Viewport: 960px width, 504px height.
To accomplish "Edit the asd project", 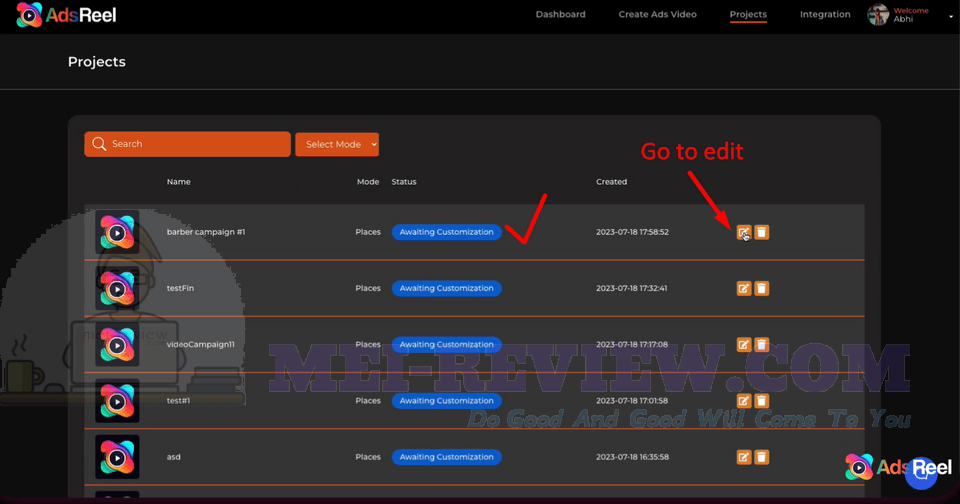I will pyautogui.click(x=743, y=457).
